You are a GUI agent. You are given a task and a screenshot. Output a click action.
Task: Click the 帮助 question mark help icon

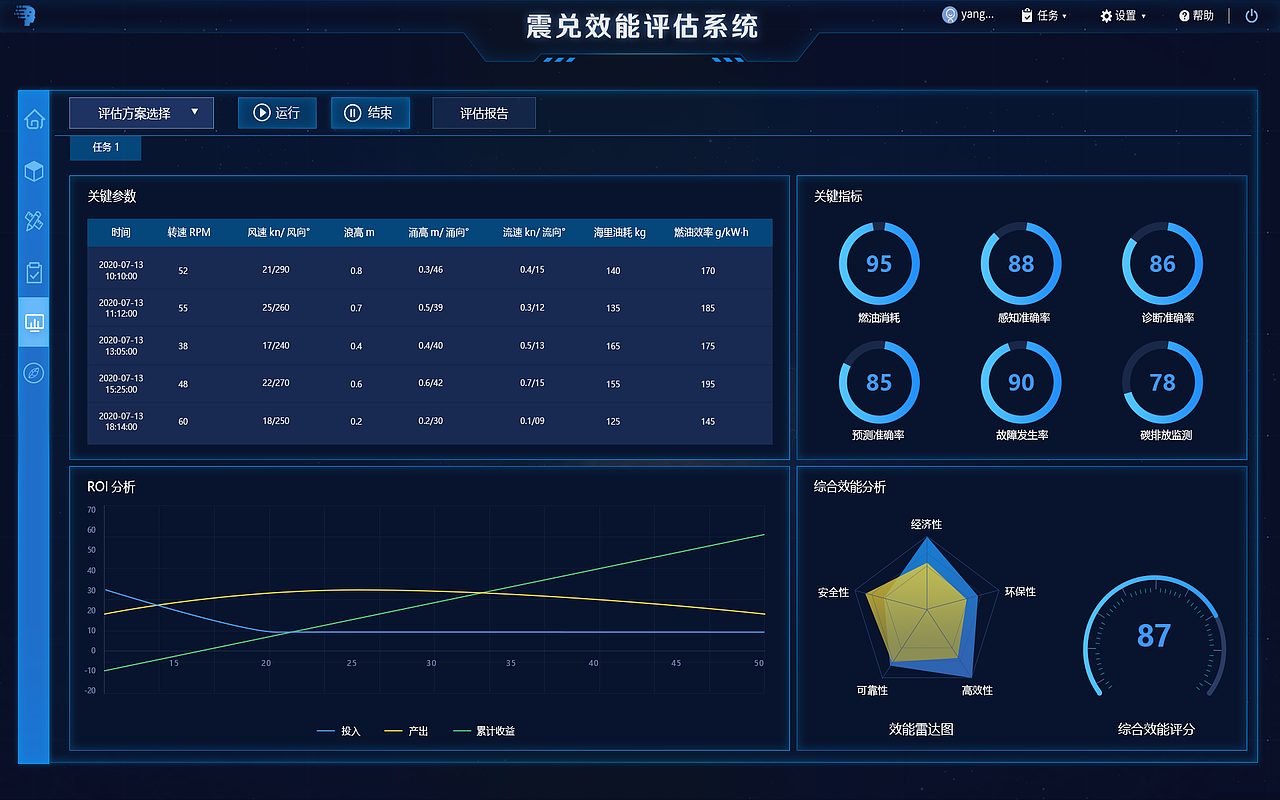pos(1184,16)
